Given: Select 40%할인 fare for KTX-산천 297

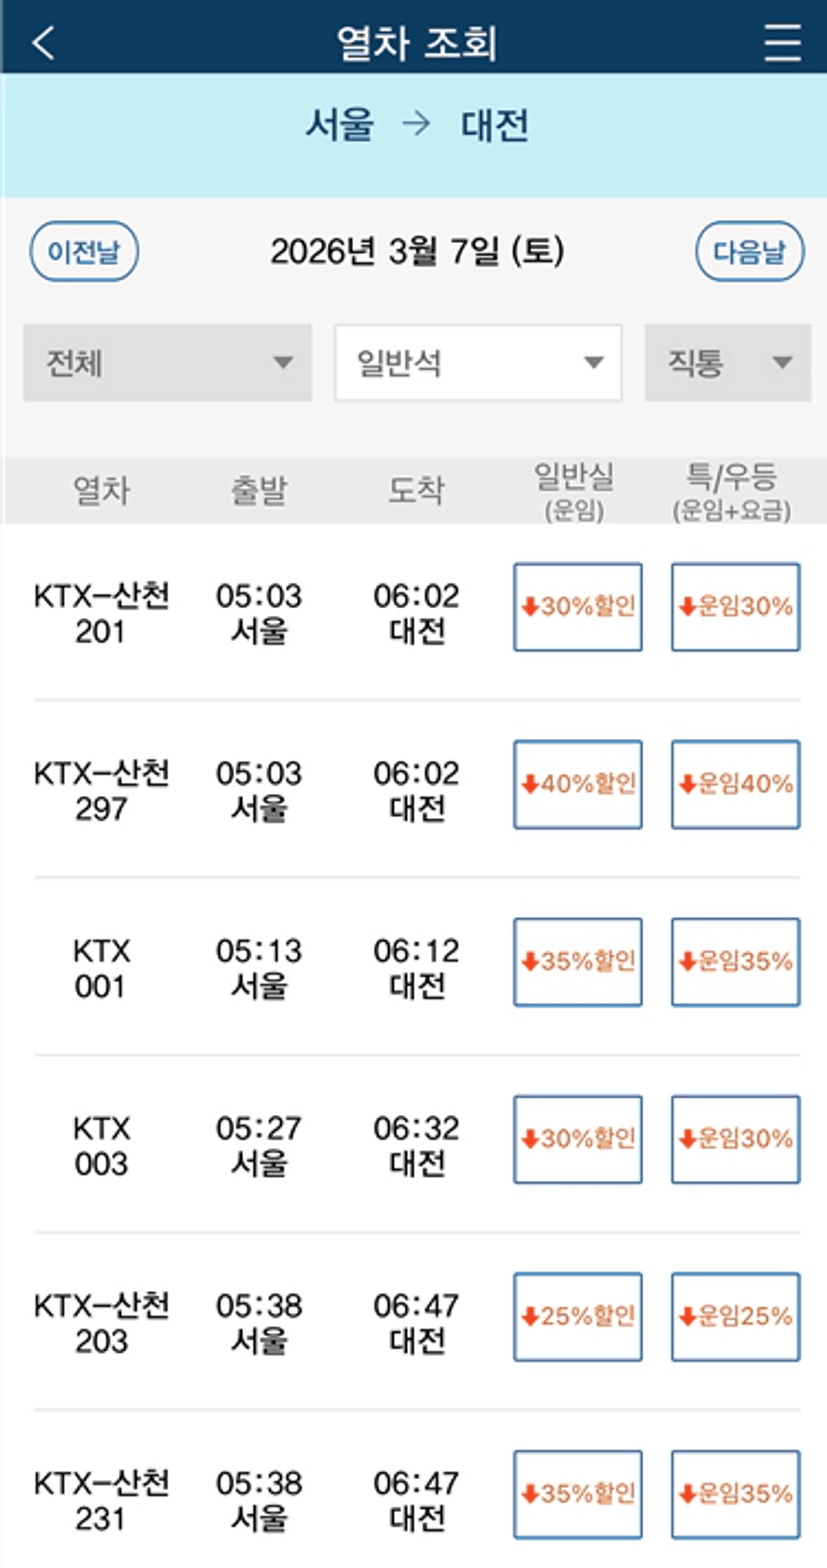Looking at the screenshot, I should pyautogui.click(x=578, y=784).
